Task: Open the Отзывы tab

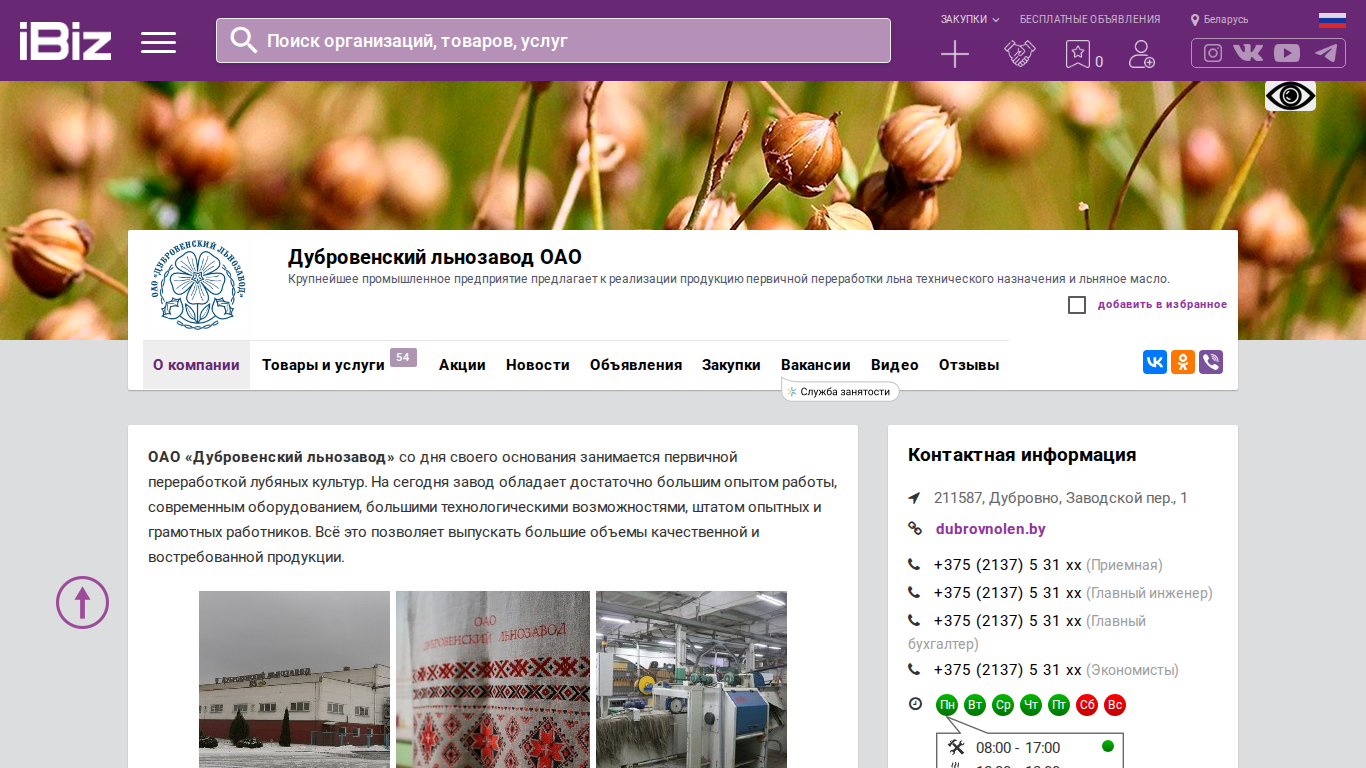Action: [x=969, y=365]
